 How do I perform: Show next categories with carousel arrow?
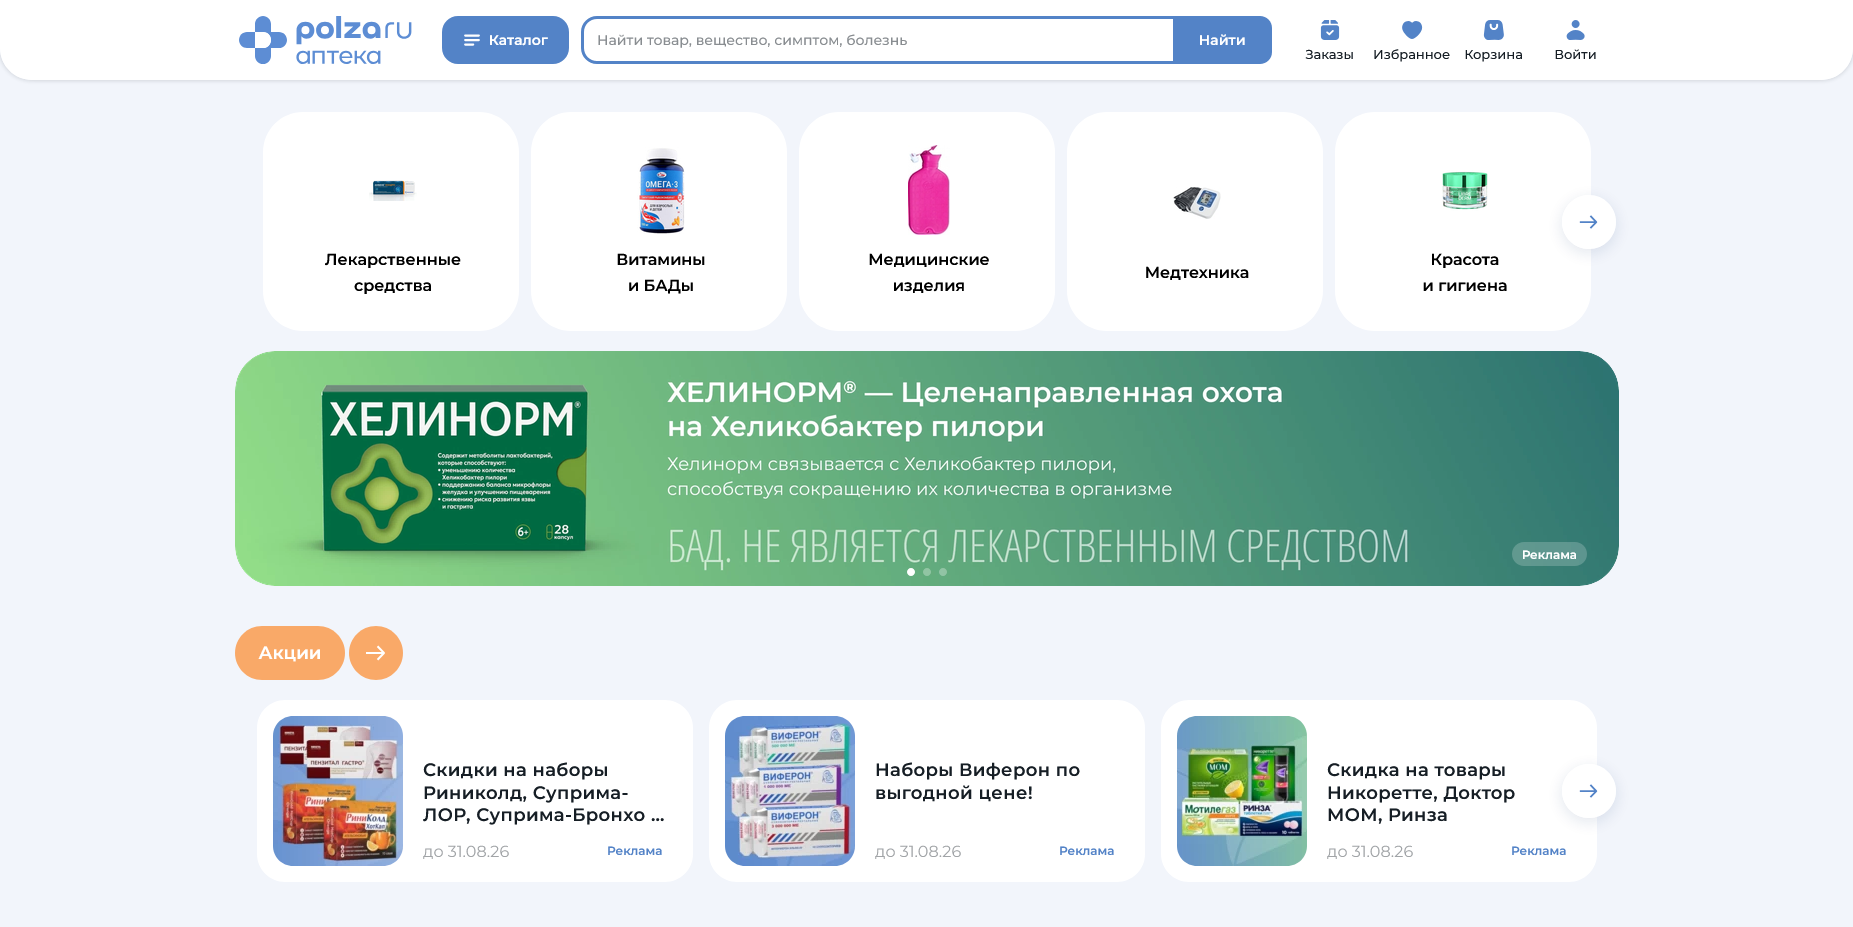pos(1588,222)
